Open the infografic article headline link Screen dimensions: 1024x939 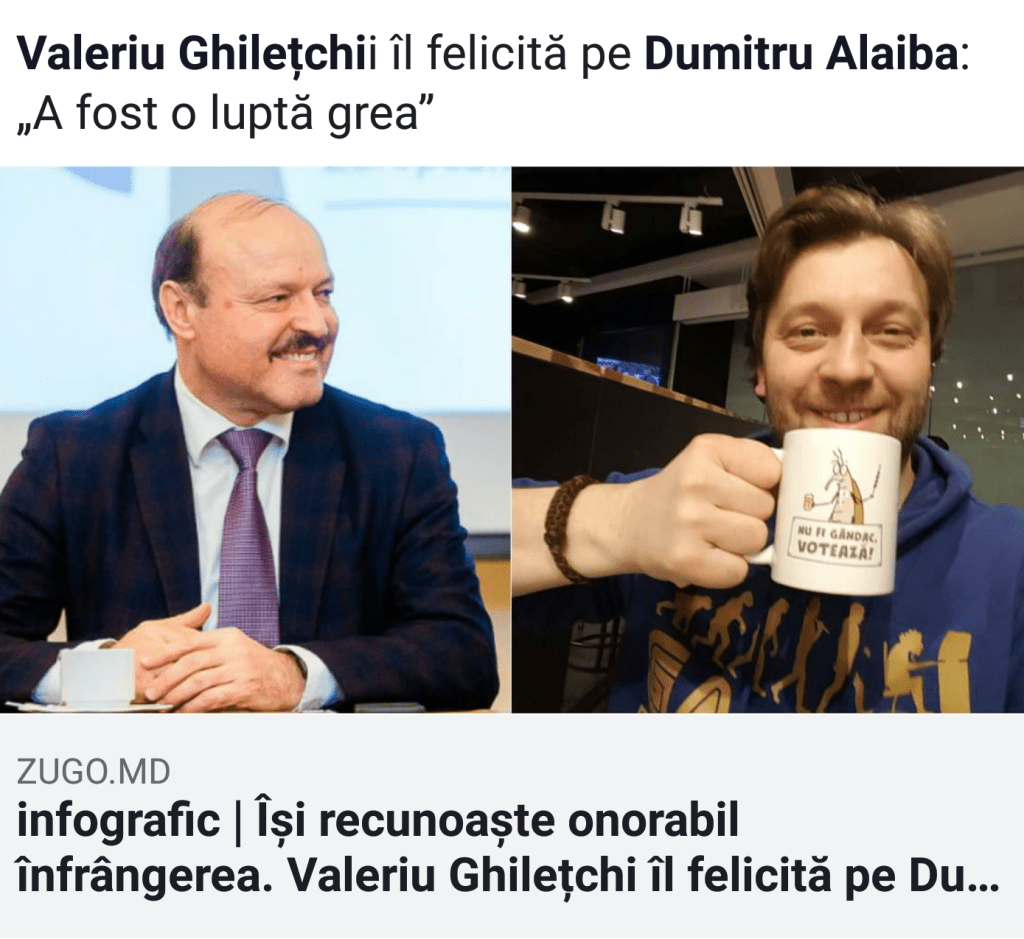pyautogui.click(x=507, y=850)
